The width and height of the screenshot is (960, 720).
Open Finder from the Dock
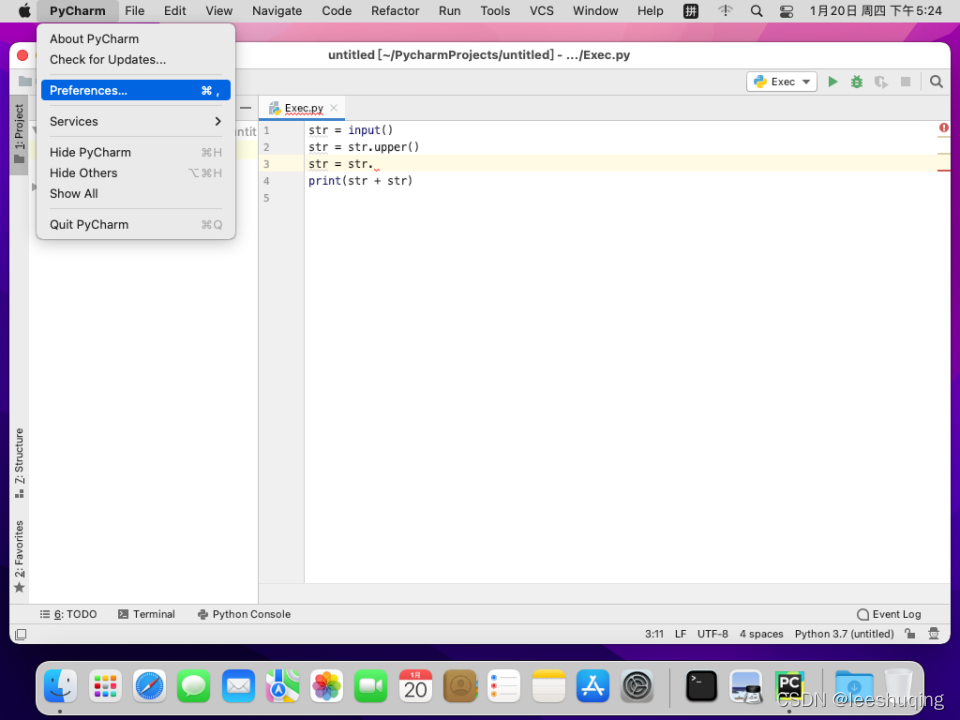coord(60,686)
